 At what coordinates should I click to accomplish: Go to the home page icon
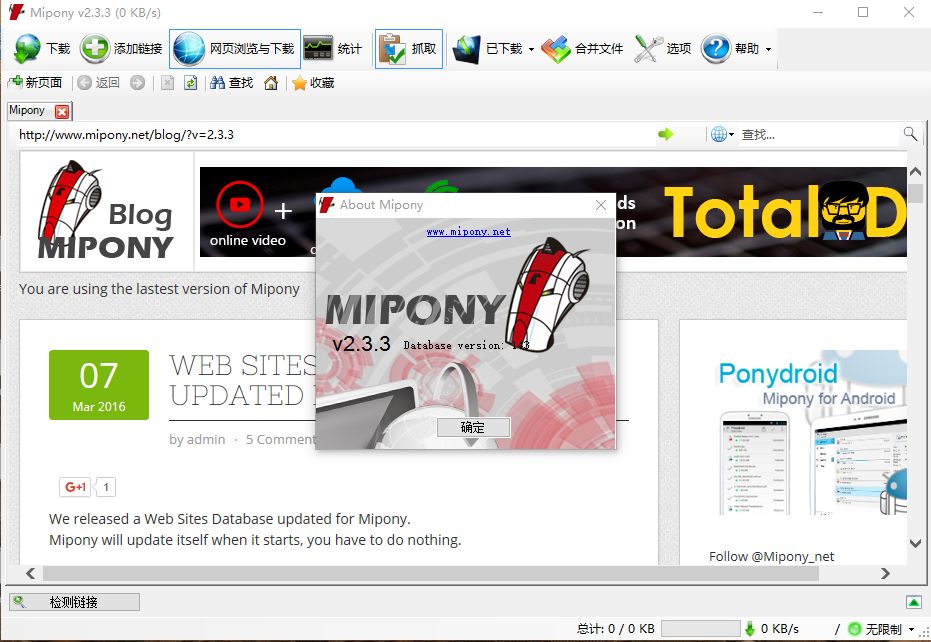tap(271, 83)
